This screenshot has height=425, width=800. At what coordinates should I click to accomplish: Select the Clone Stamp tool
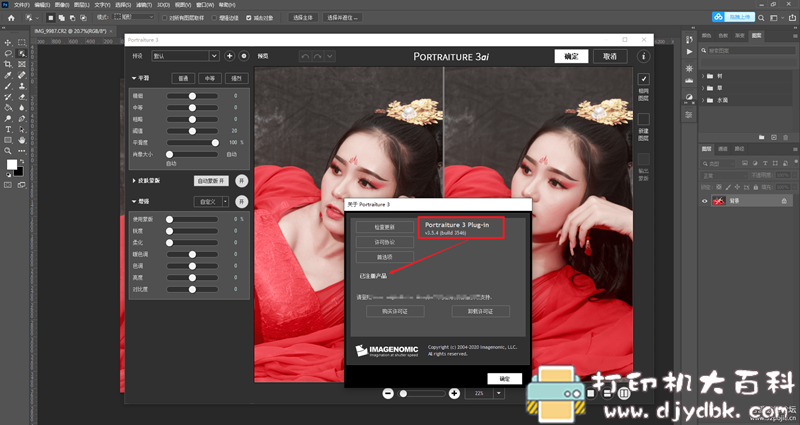tap(22, 86)
